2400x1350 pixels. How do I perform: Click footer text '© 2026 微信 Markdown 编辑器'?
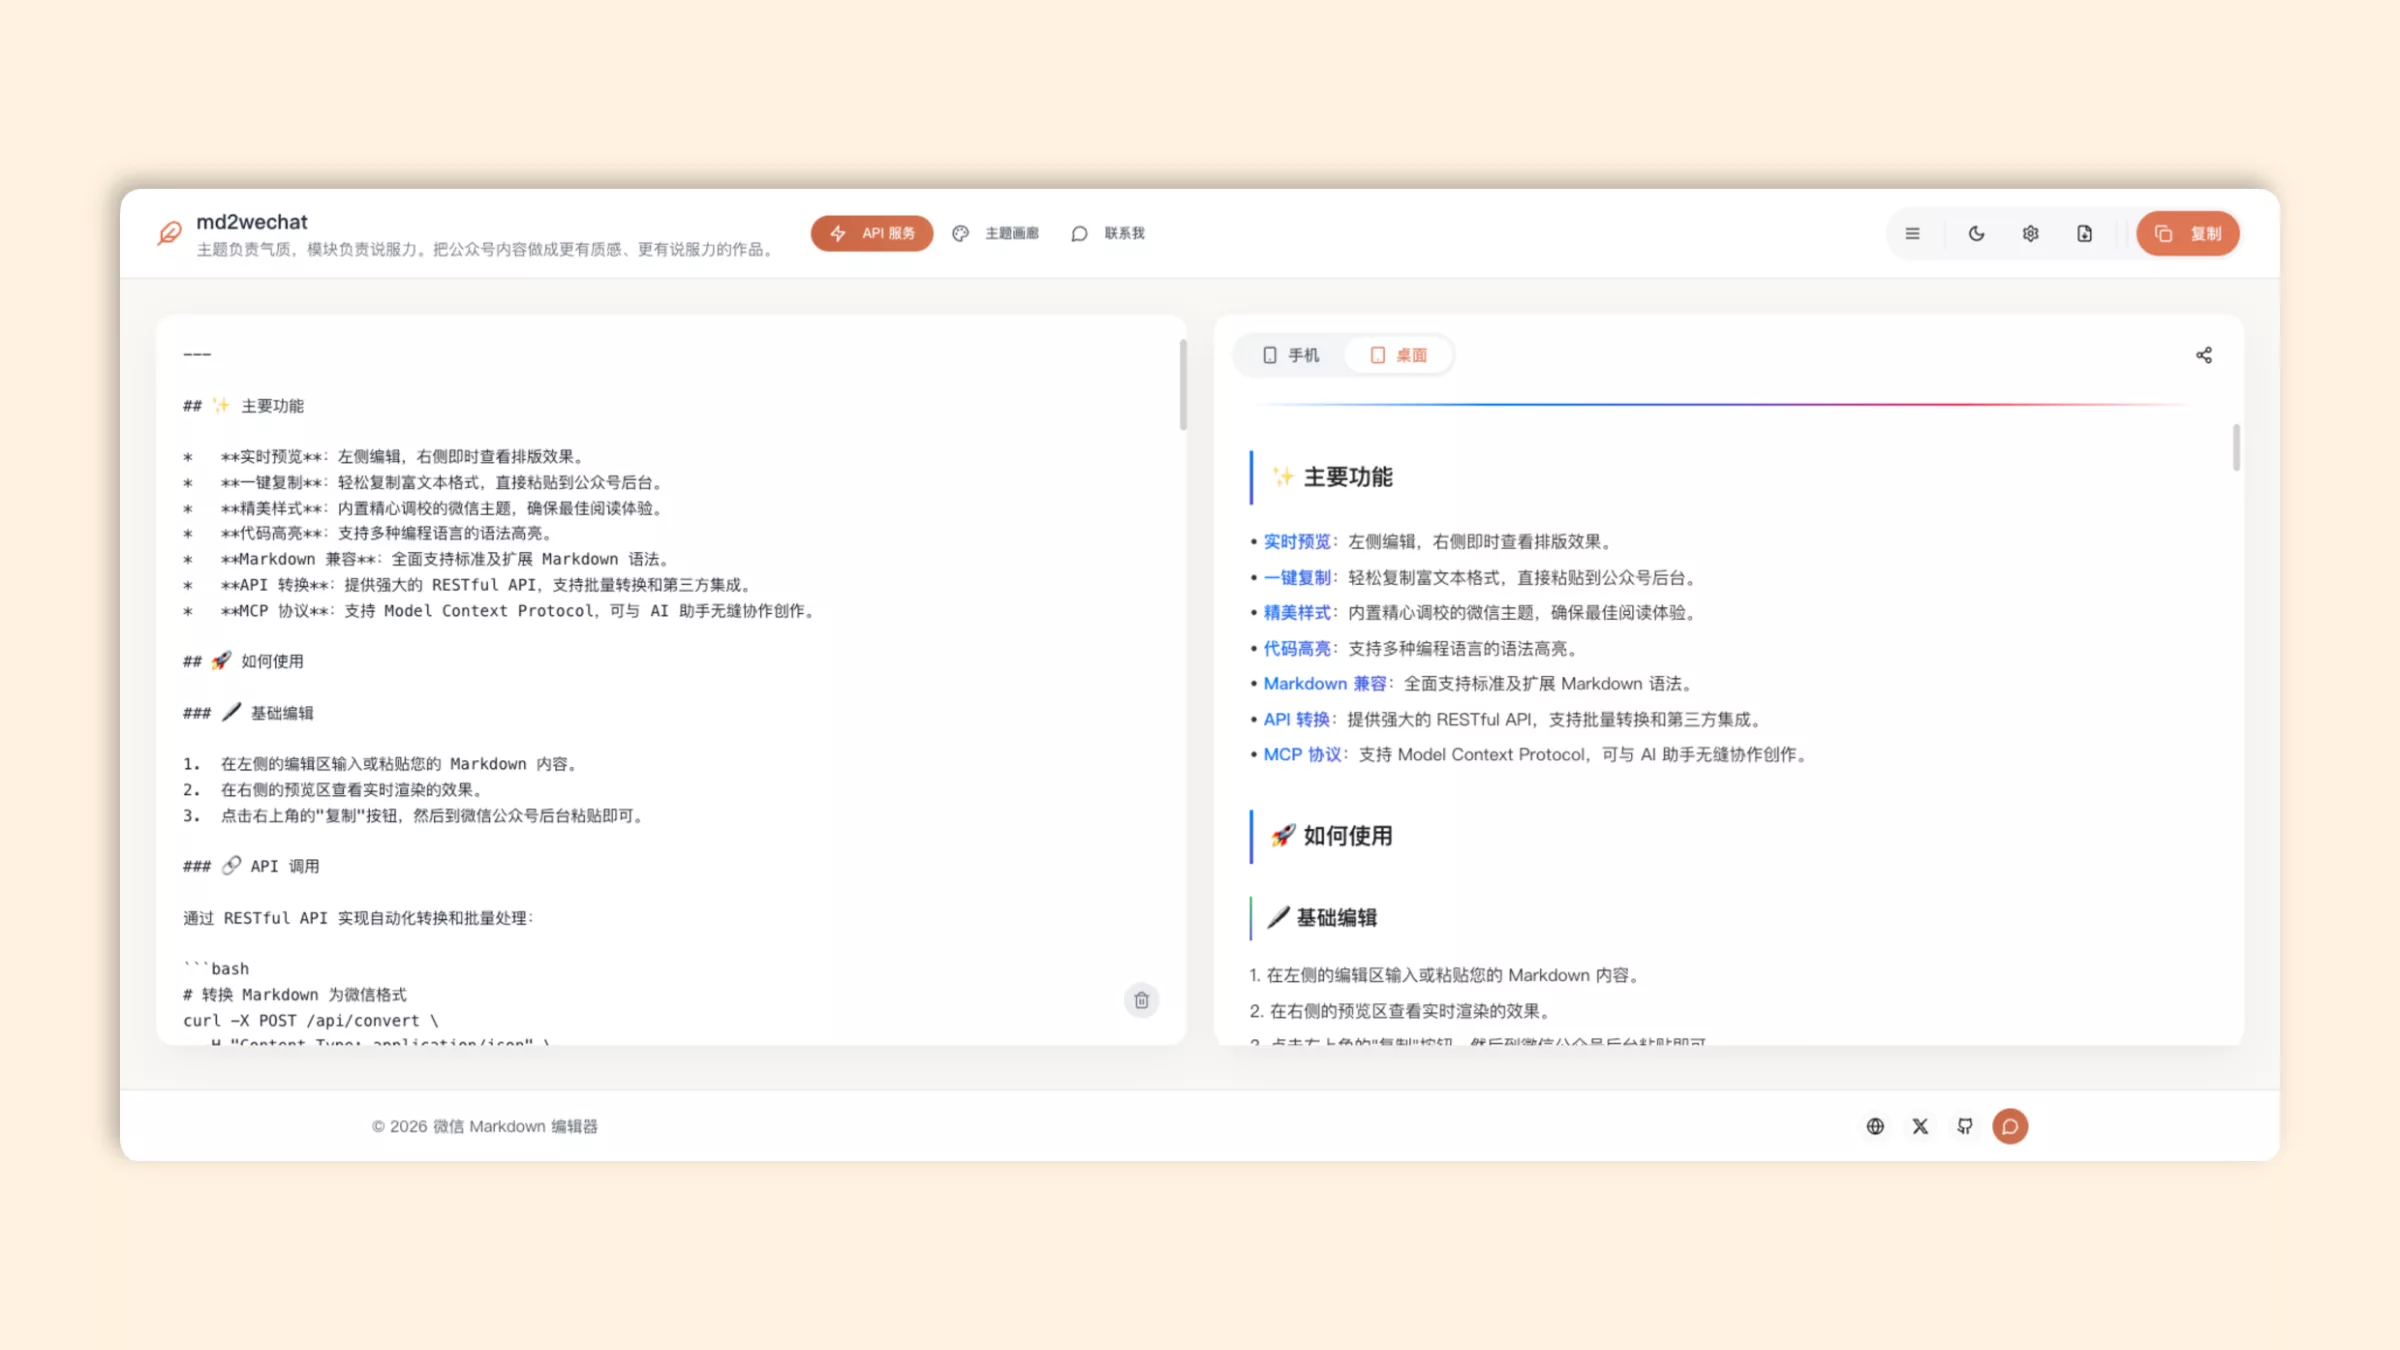point(485,1126)
